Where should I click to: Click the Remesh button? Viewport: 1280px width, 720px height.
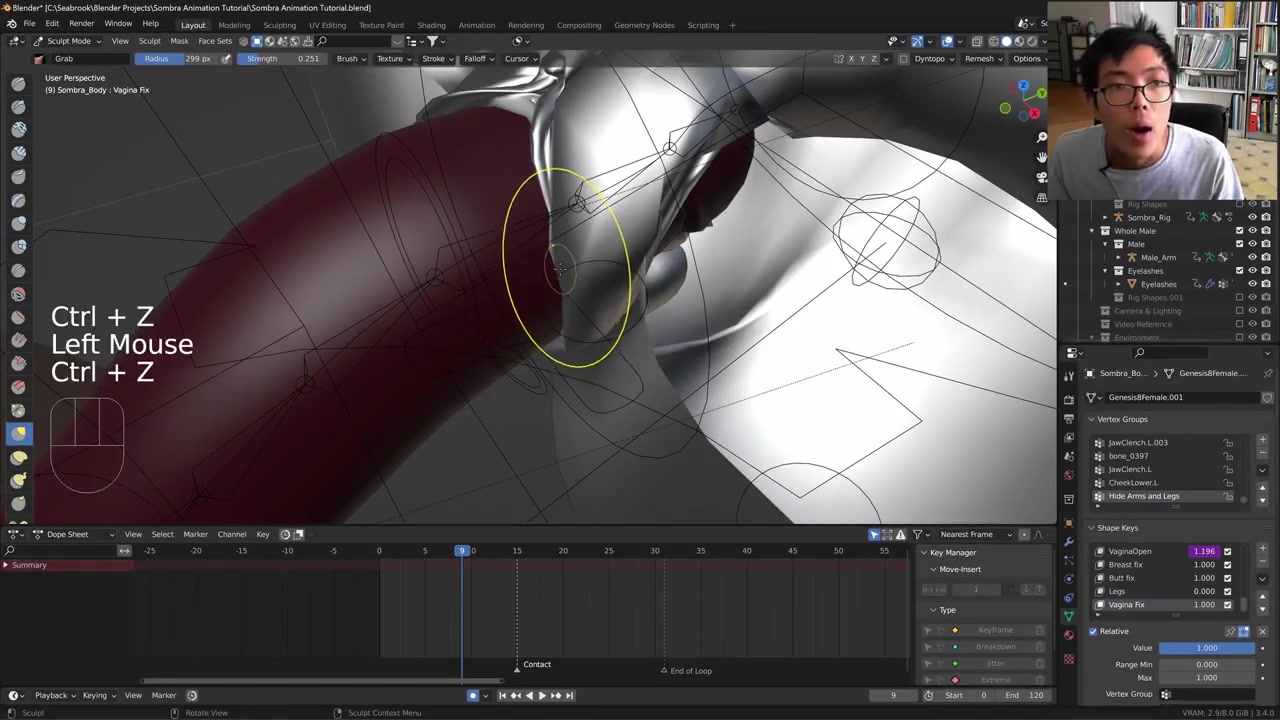click(x=979, y=59)
